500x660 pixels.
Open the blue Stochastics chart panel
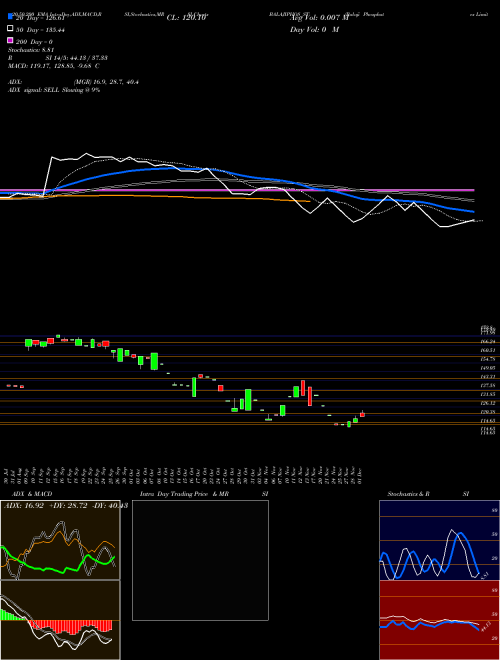(x=439, y=540)
